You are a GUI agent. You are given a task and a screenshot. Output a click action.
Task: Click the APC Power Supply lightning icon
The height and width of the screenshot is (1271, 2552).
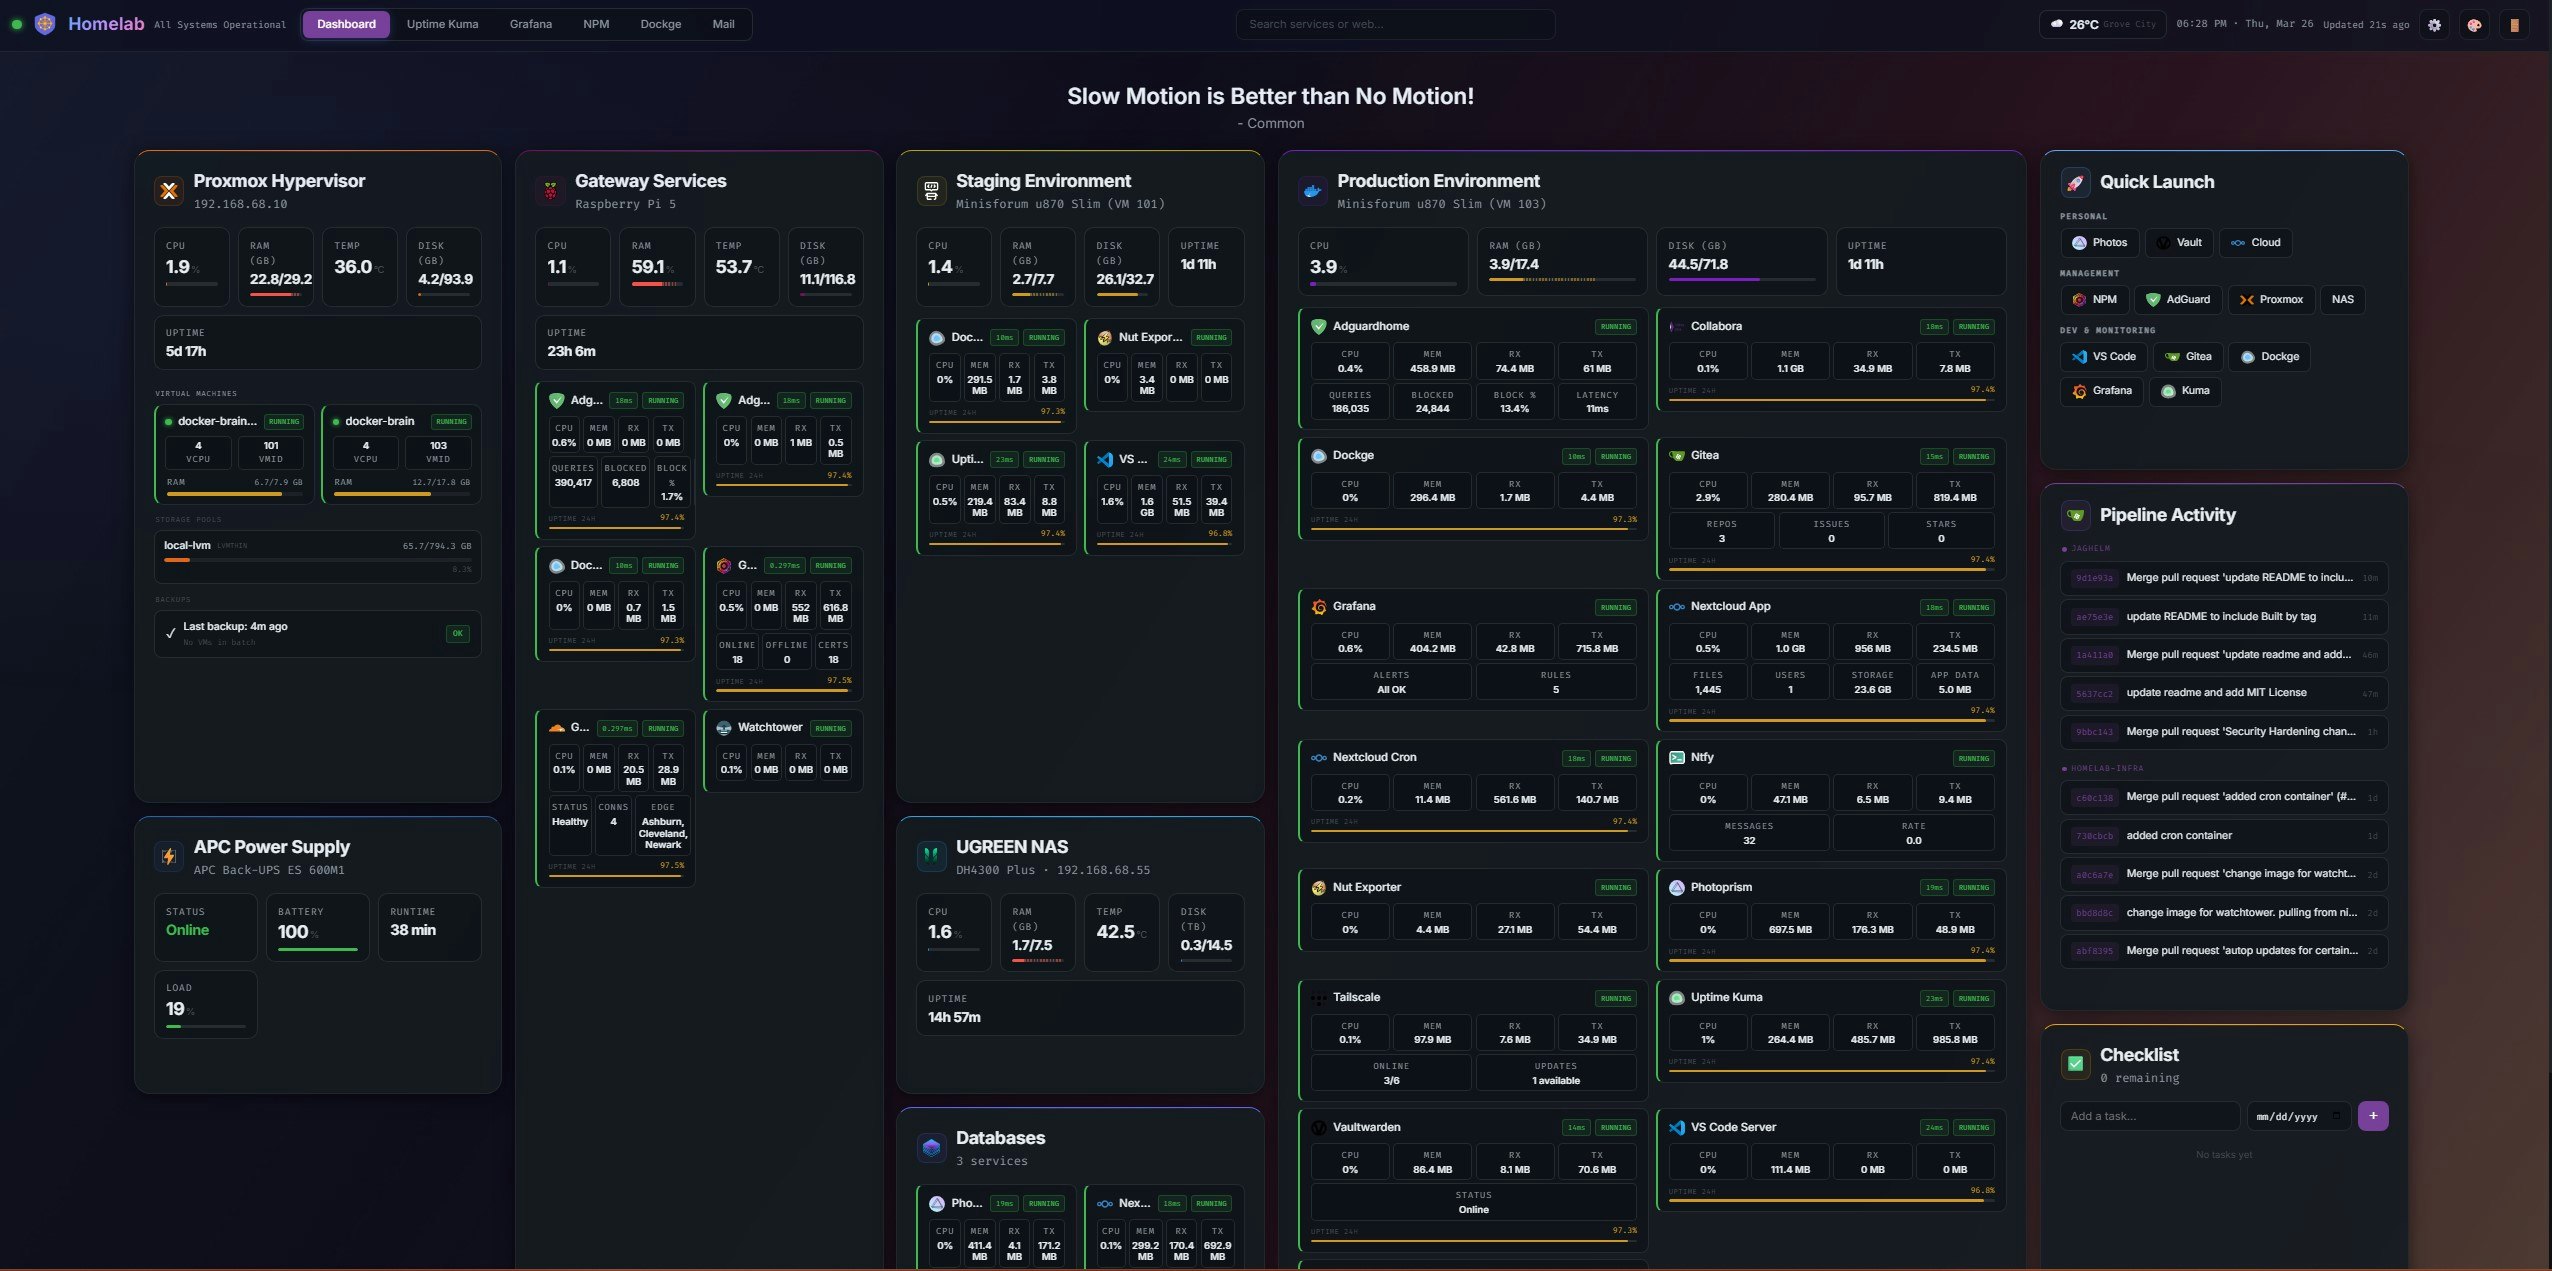click(x=169, y=856)
